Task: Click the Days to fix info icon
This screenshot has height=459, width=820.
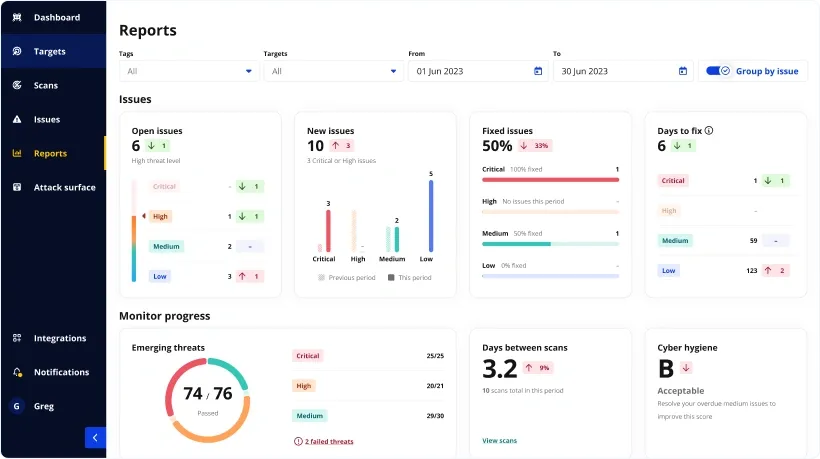Action: [x=709, y=131]
